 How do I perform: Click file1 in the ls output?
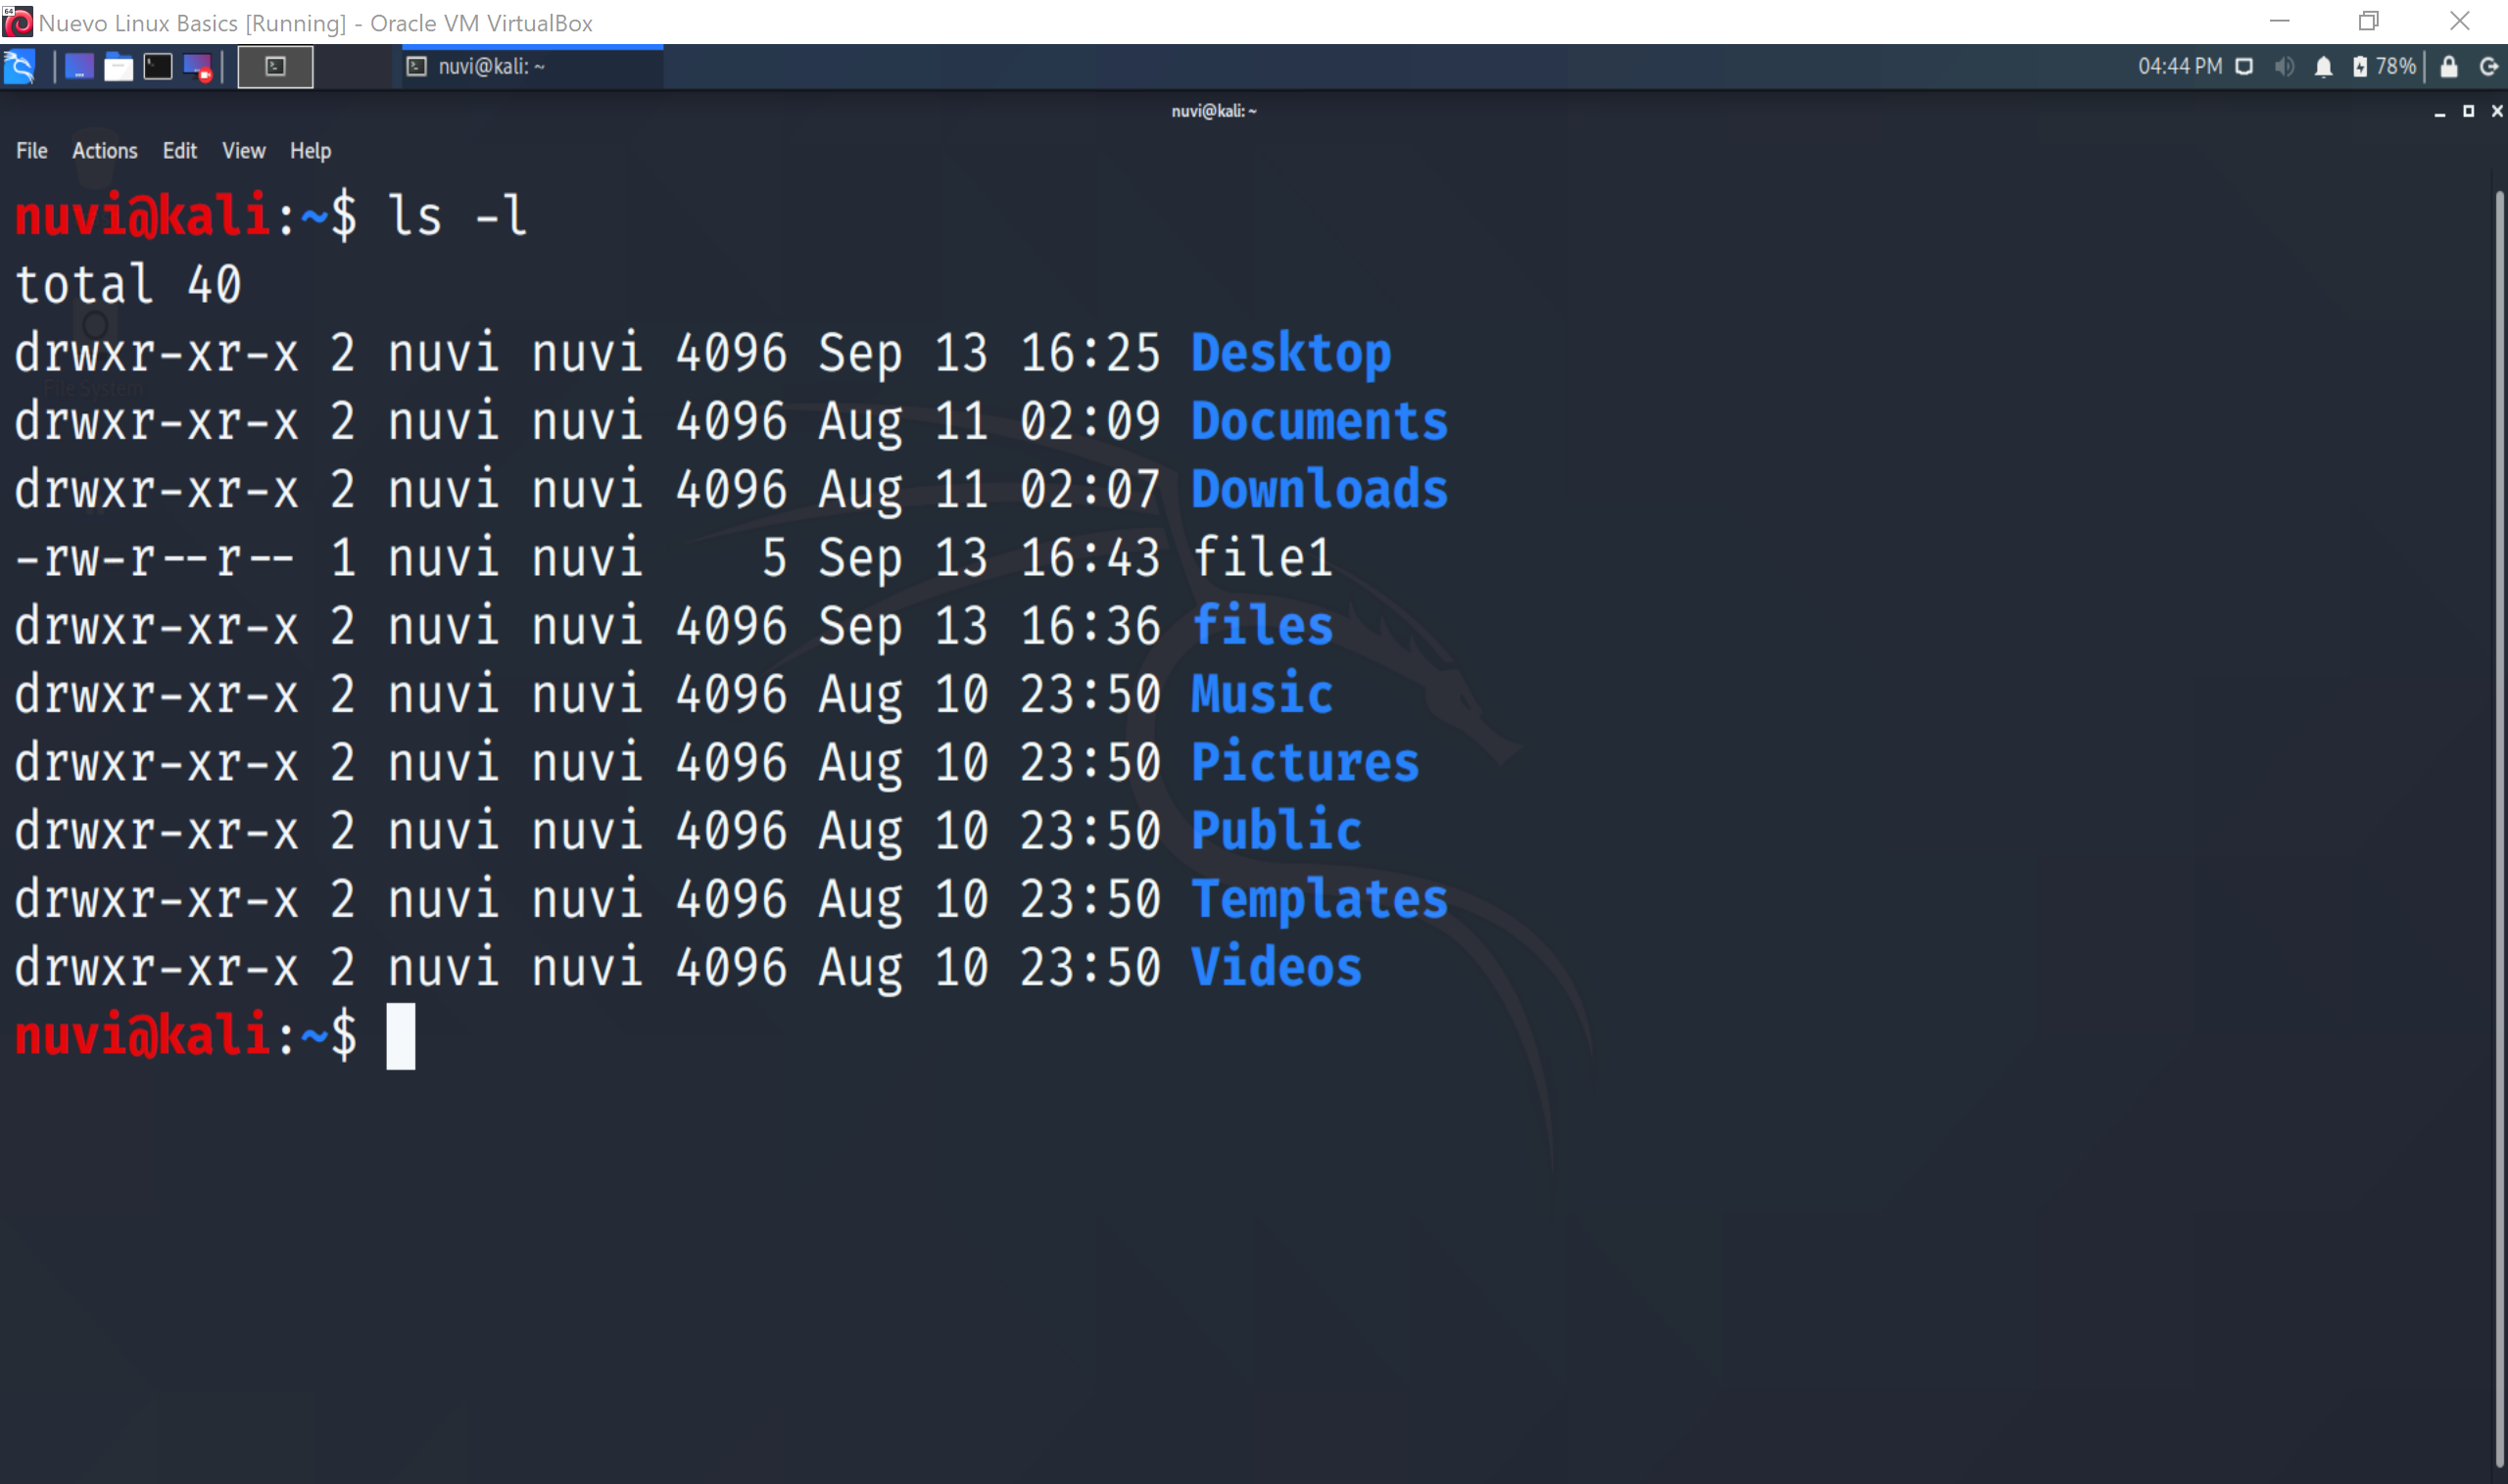1263,558
